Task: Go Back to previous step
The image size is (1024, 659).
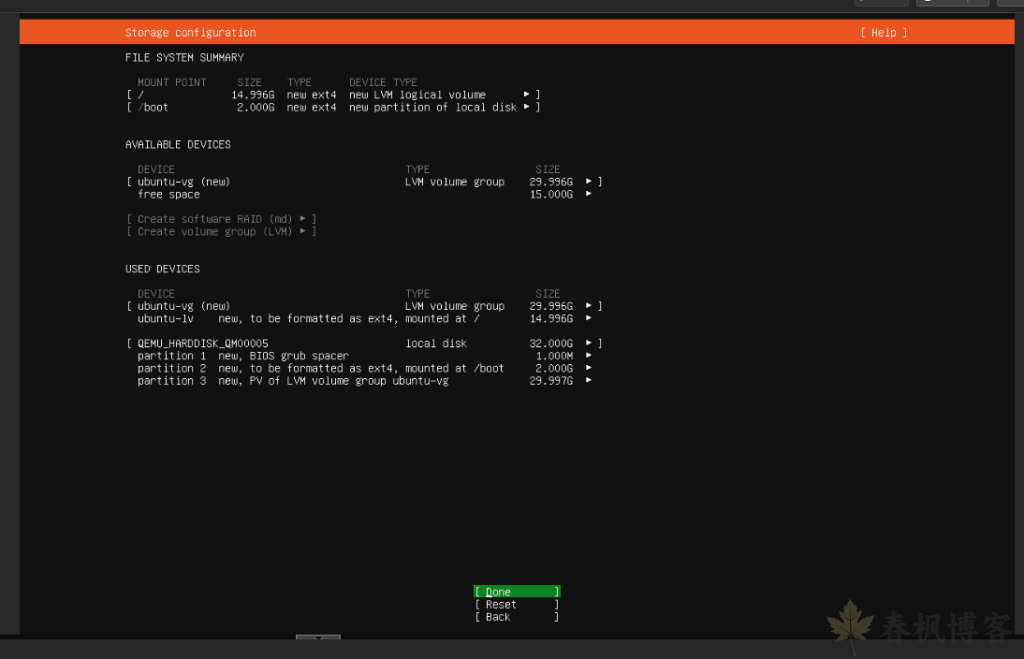Action: pos(517,617)
